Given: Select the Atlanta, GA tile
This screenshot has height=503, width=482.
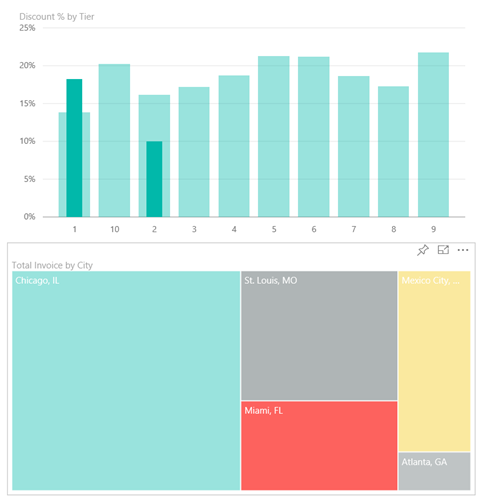Looking at the screenshot, I should (x=434, y=471).
